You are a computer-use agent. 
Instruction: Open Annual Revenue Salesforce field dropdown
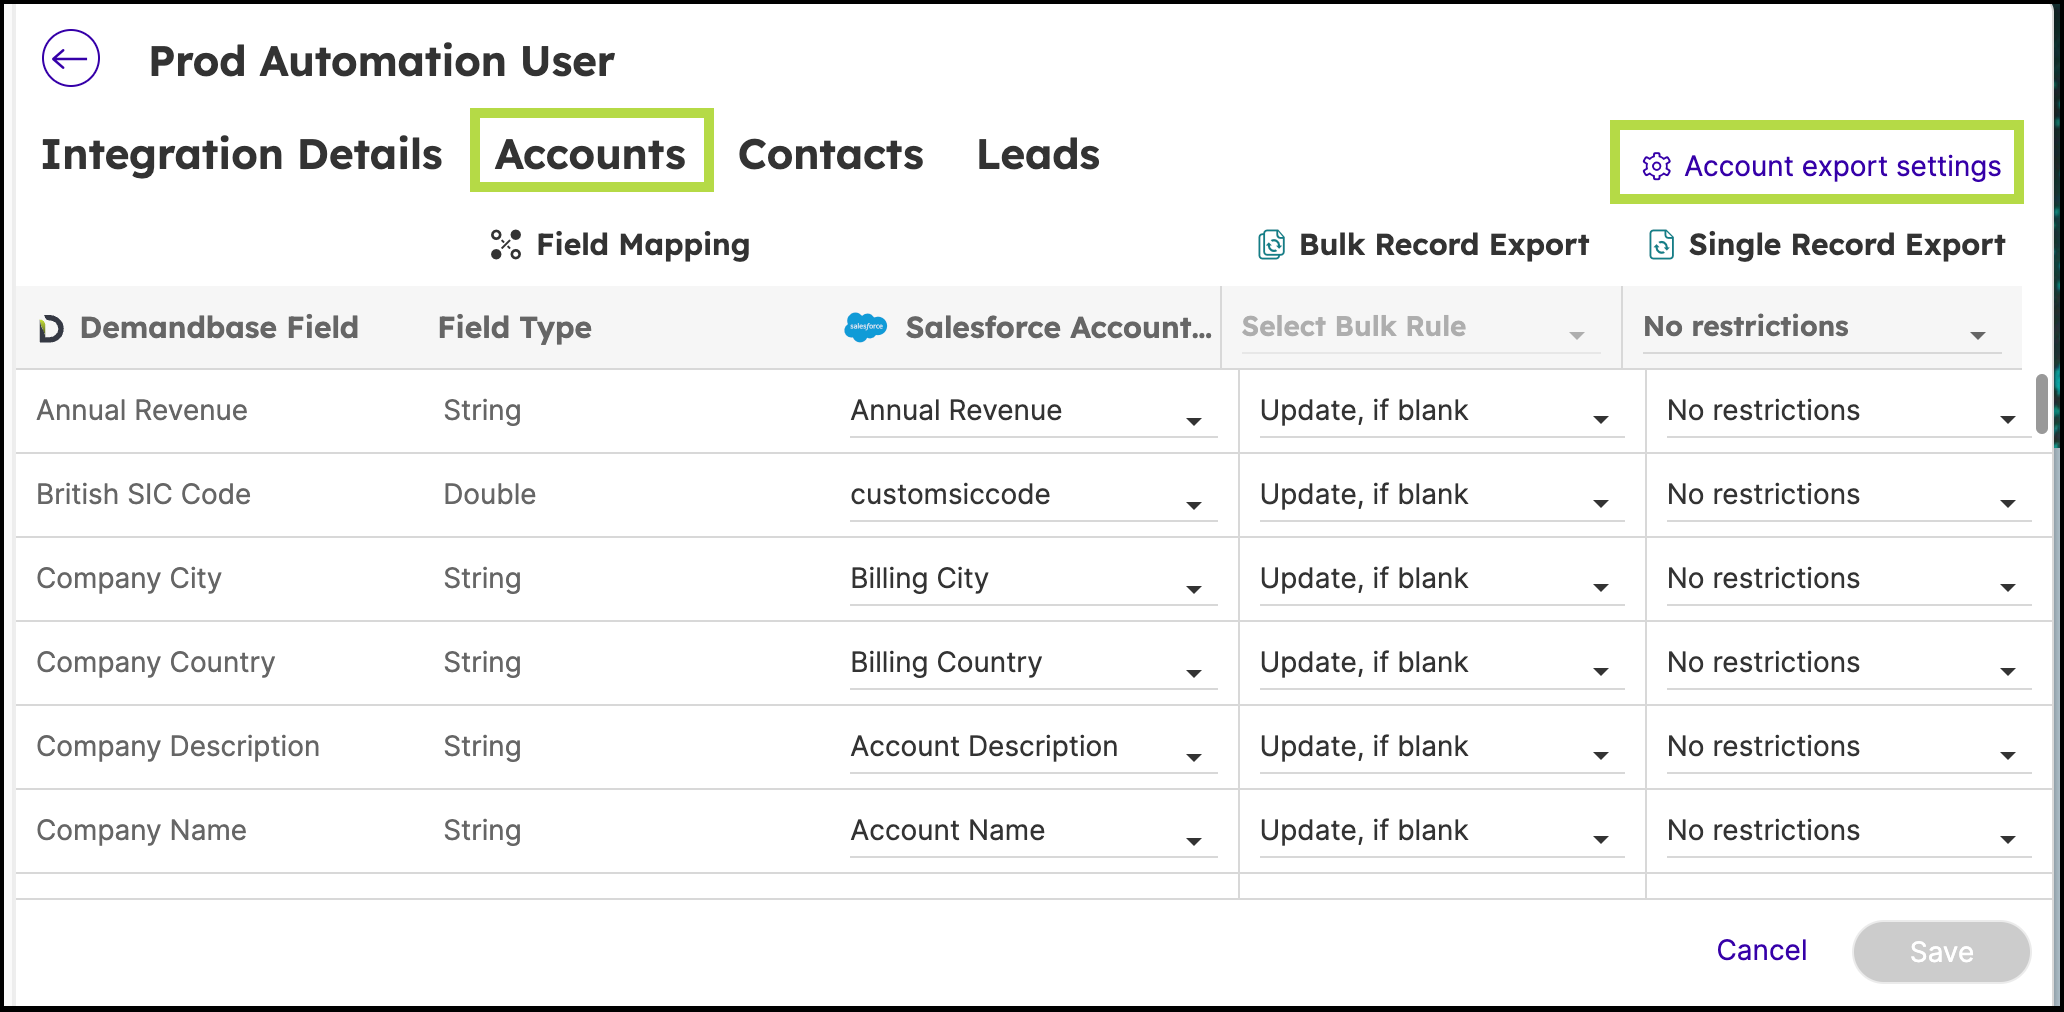click(1033, 412)
